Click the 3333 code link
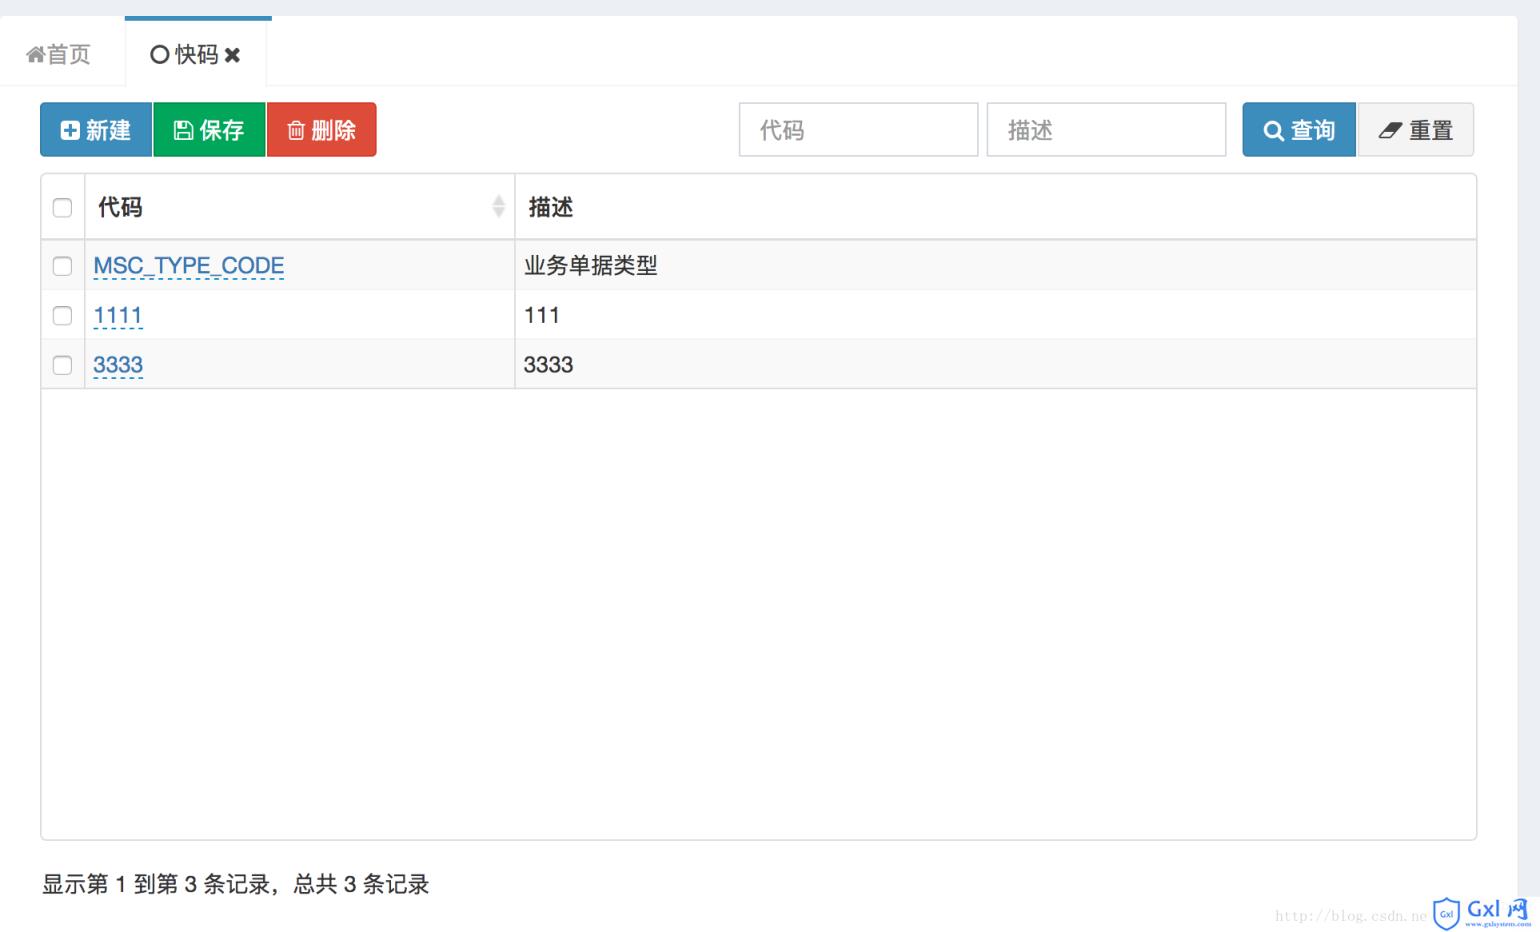This screenshot has width=1540, height=932. (118, 365)
